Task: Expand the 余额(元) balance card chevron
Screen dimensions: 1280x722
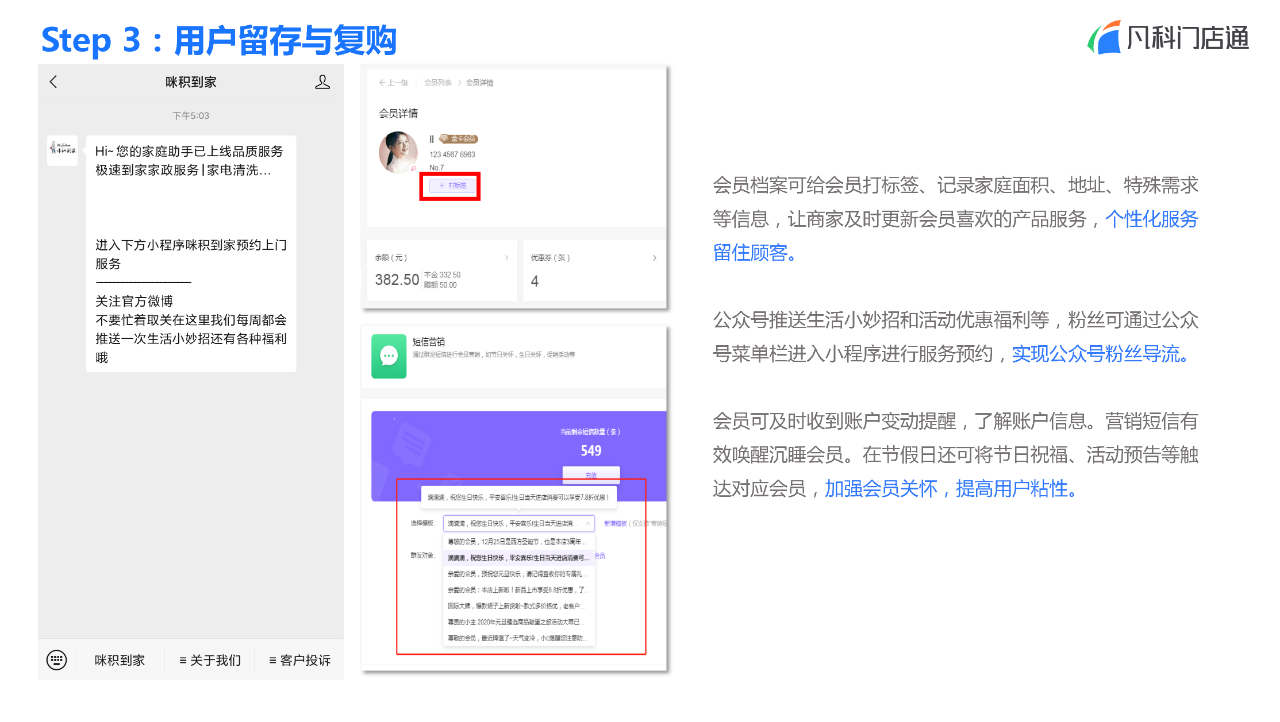Action: click(506, 256)
